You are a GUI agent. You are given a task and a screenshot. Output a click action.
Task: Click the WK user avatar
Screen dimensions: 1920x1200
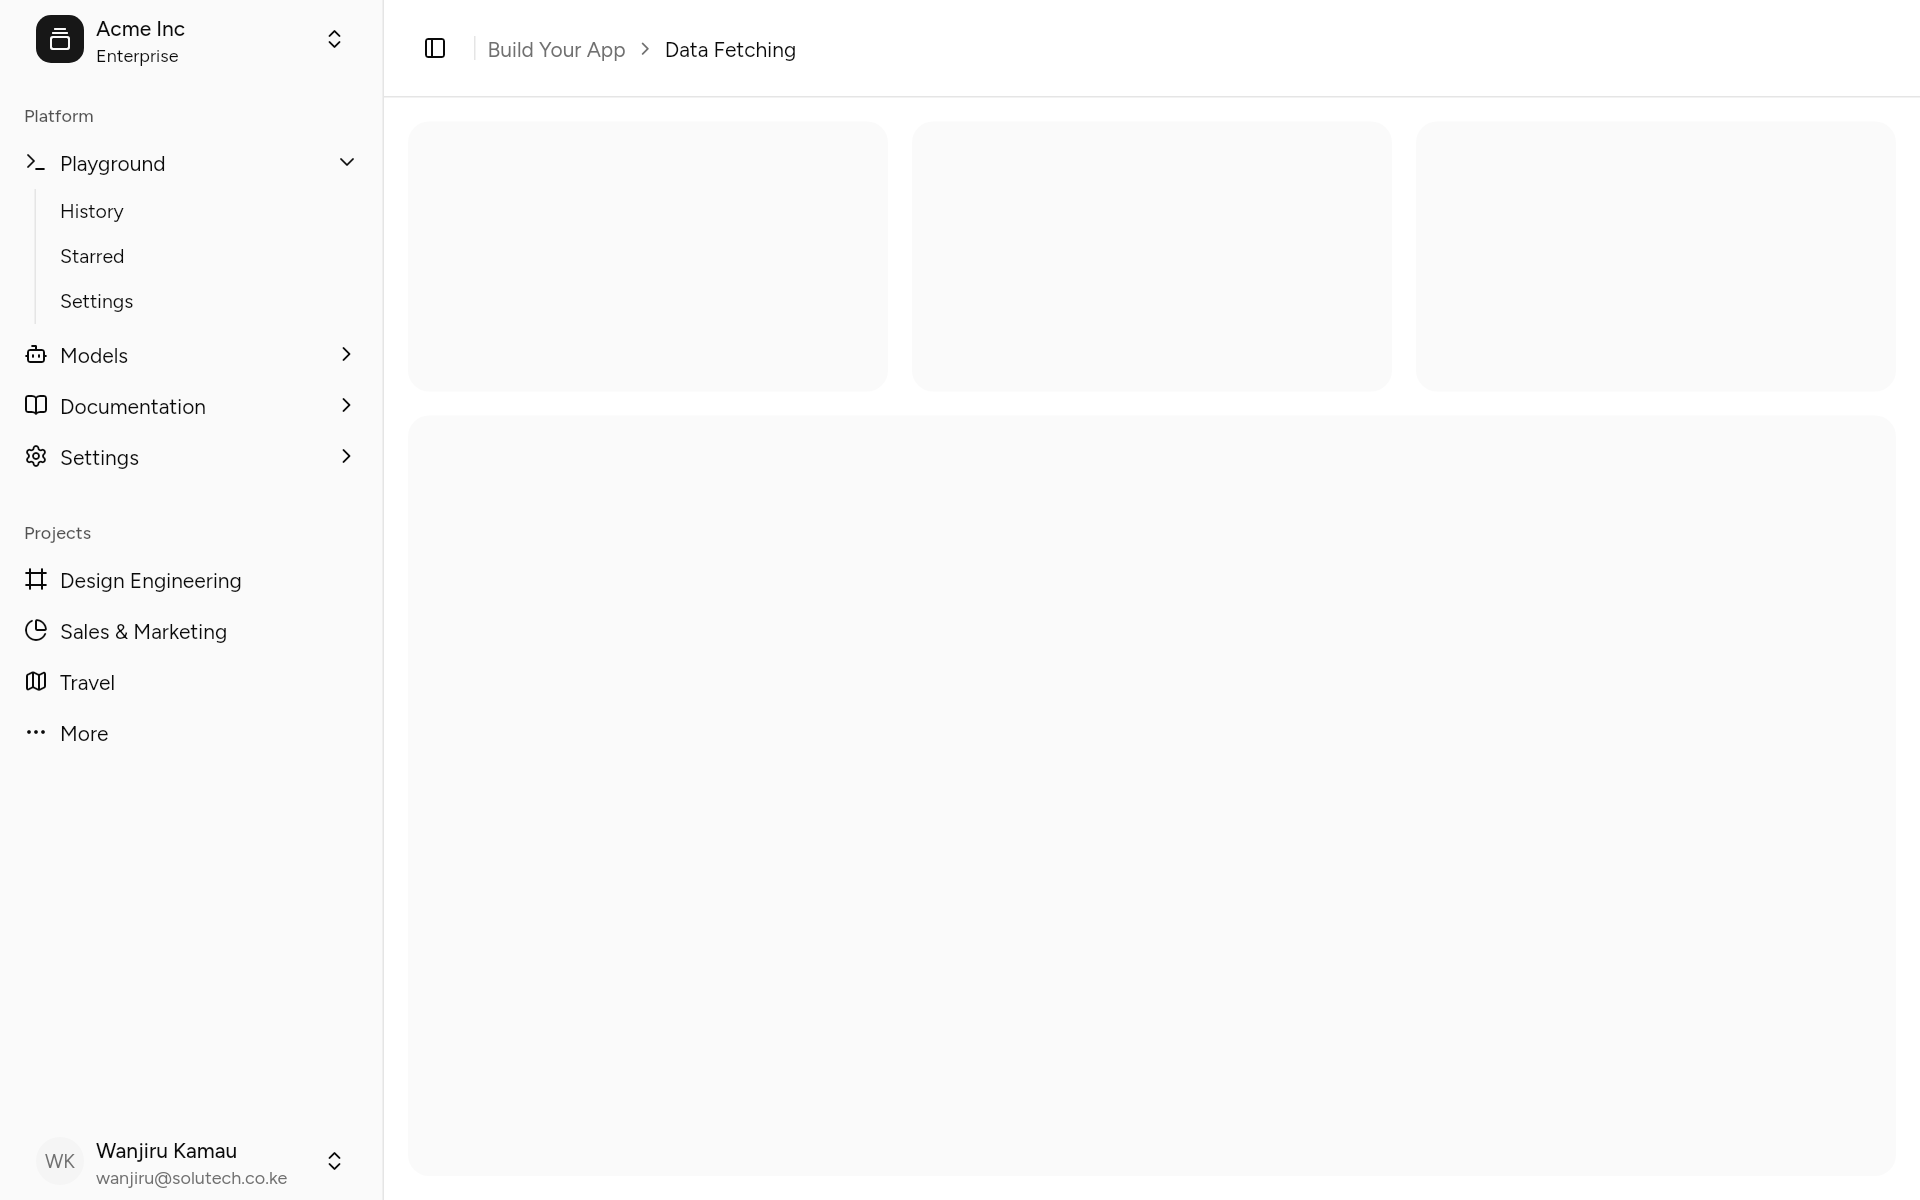[x=60, y=1161]
